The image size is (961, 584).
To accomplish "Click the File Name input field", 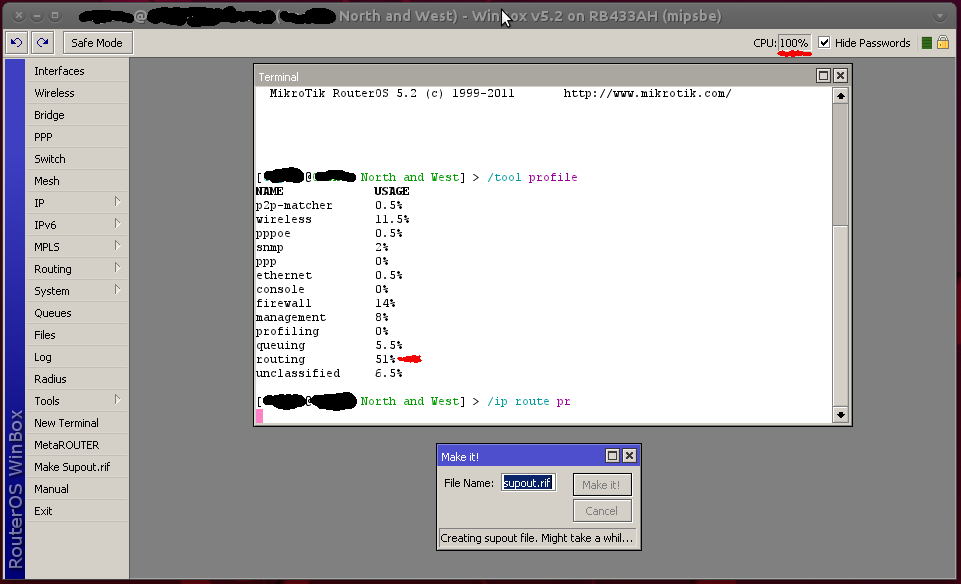I will pyautogui.click(x=528, y=483).
